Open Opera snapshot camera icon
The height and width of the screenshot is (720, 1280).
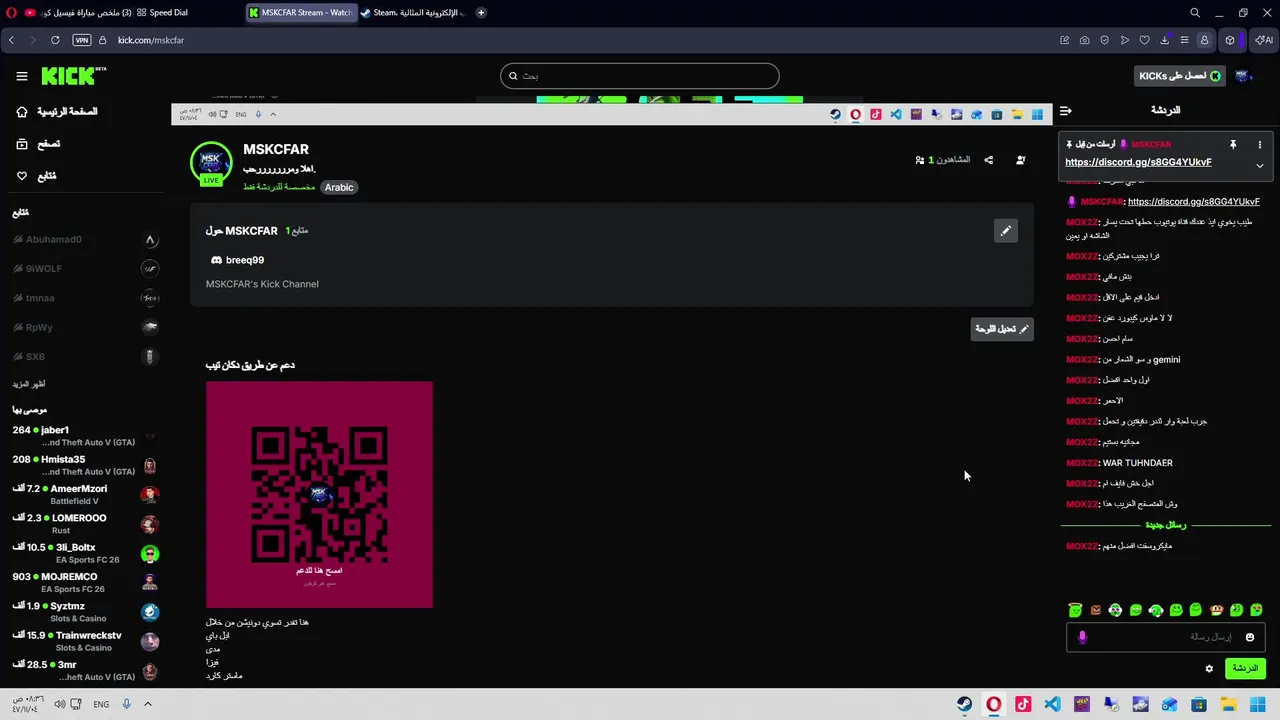tap(1085, 40)
